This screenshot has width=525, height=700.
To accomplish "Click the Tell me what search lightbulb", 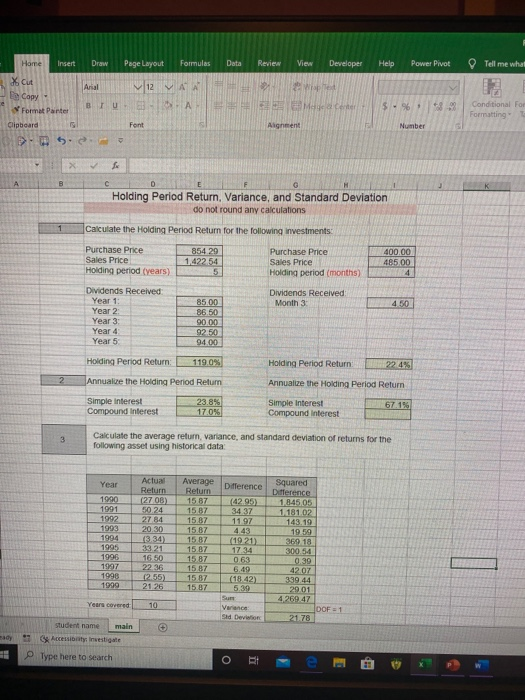I will click(x=472, y=64).
